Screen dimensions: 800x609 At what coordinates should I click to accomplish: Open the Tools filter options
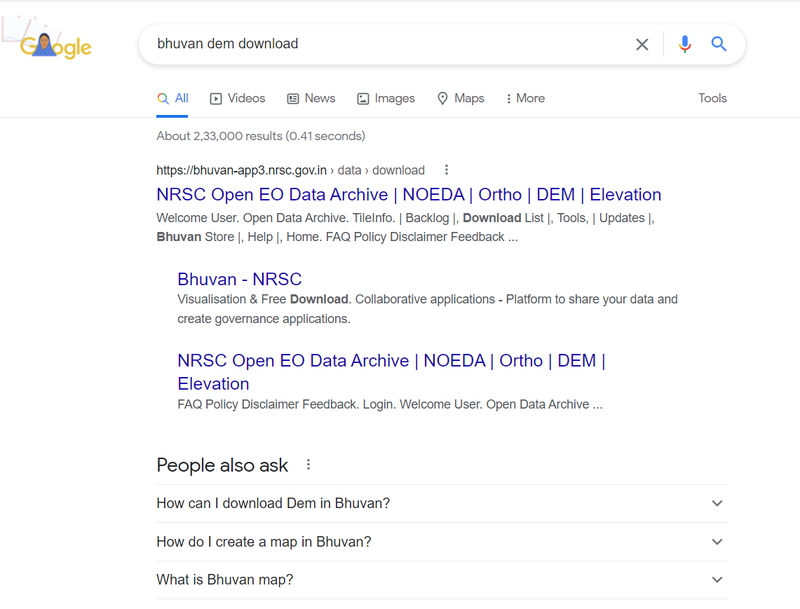point(712,98)
